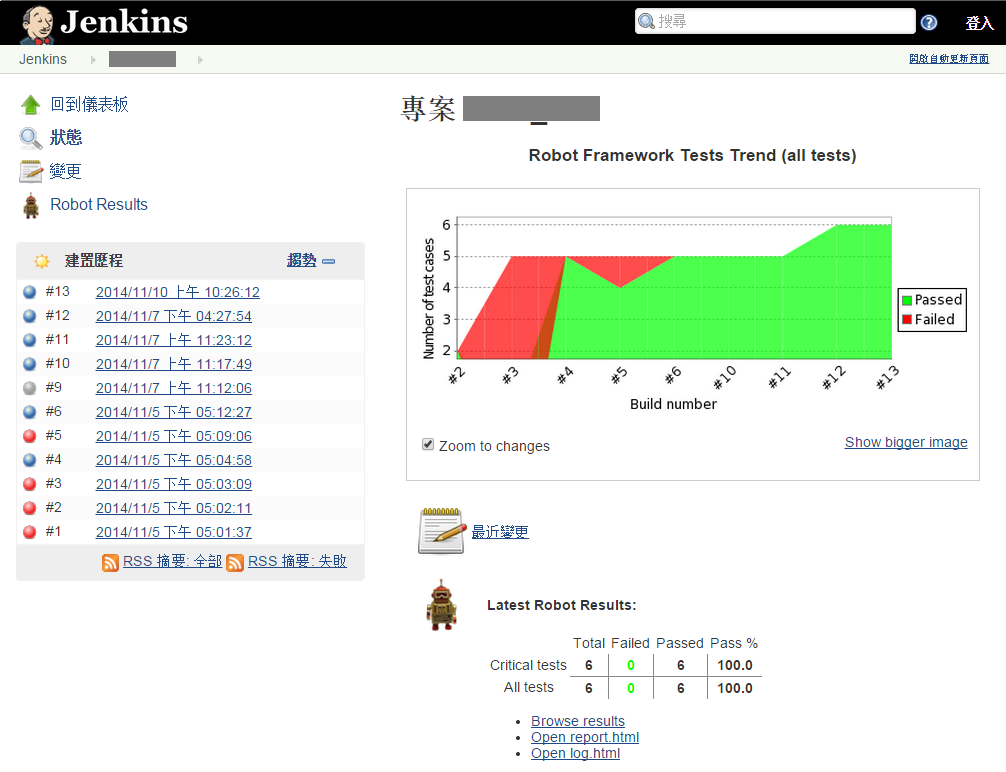Collapse build trend with minus icon
1006x772 pixels.
pos(328,262)
